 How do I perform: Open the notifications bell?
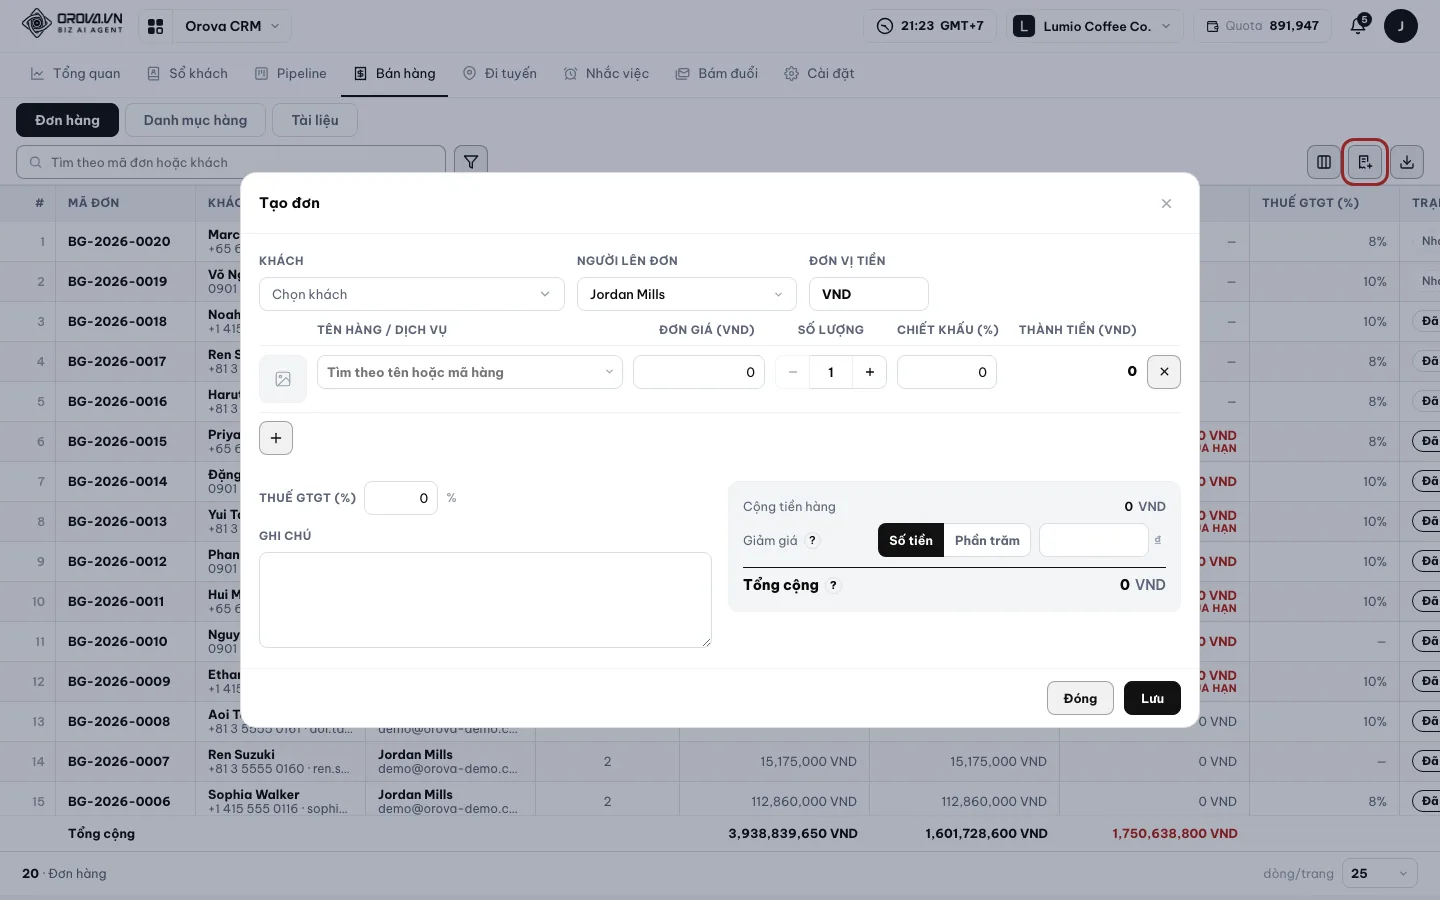coord(1358,26)
